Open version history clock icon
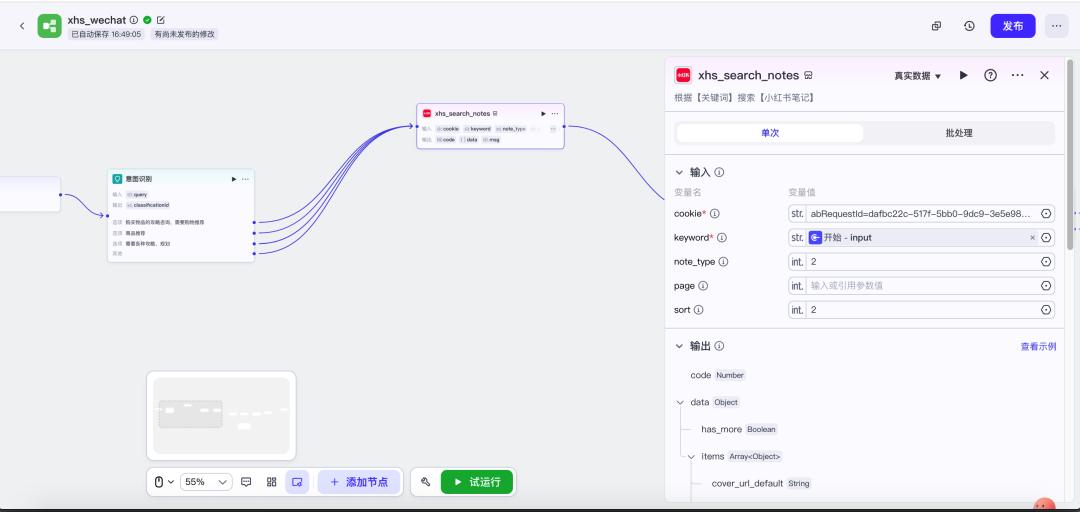This screenshot has height=512, width=1080. (969, 26)
